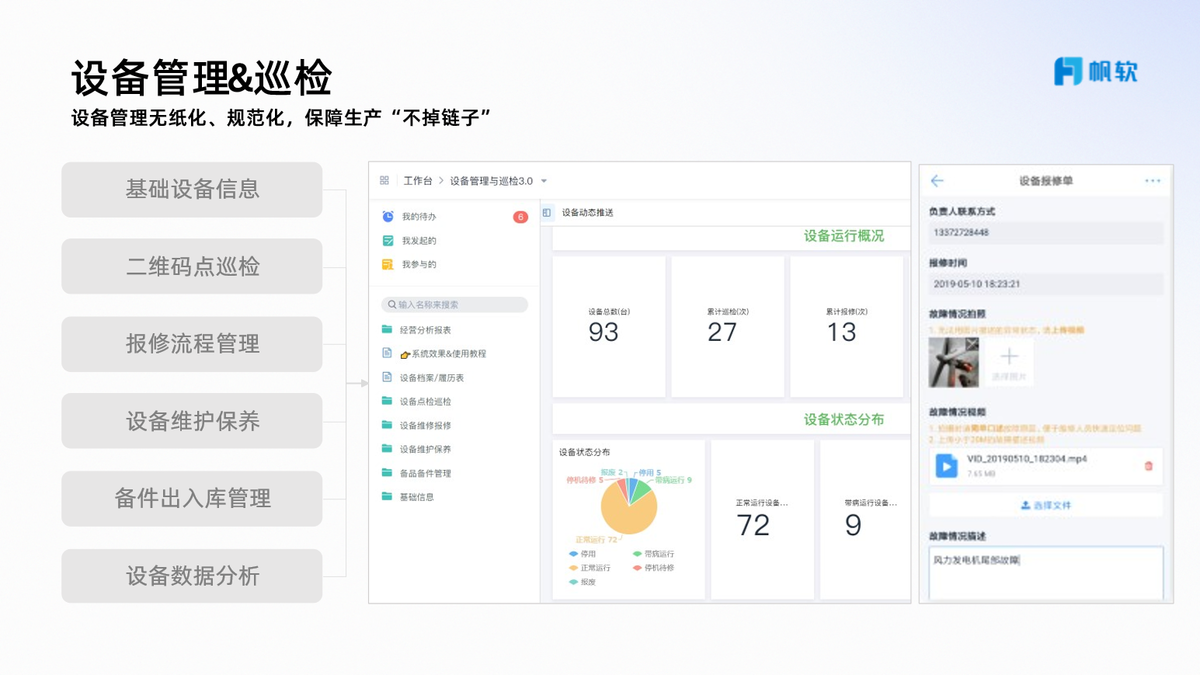Click the VID_20190510_182304.mp4 file name
This screenshot has height=675, width=1200.
pyautogui.click(x=1027, y=459)
